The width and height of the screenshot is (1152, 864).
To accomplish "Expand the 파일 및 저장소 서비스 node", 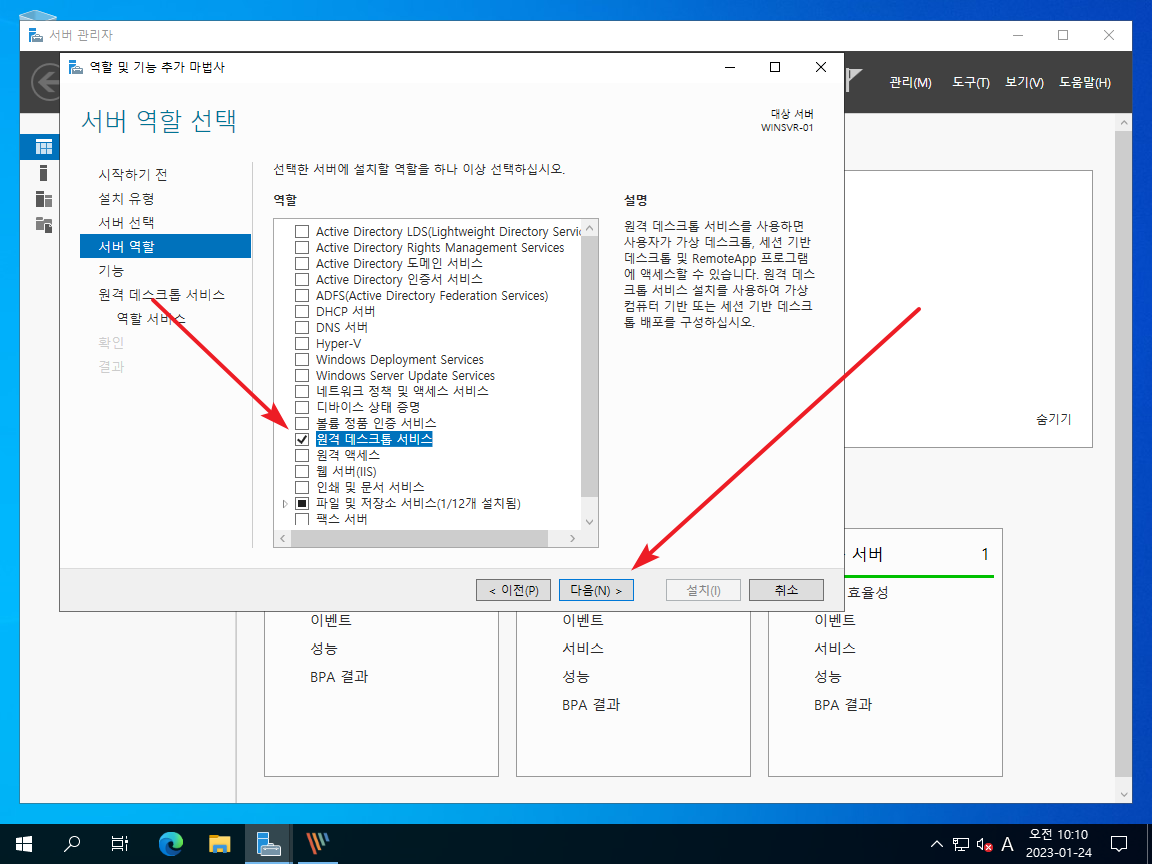I will point(285,503).
